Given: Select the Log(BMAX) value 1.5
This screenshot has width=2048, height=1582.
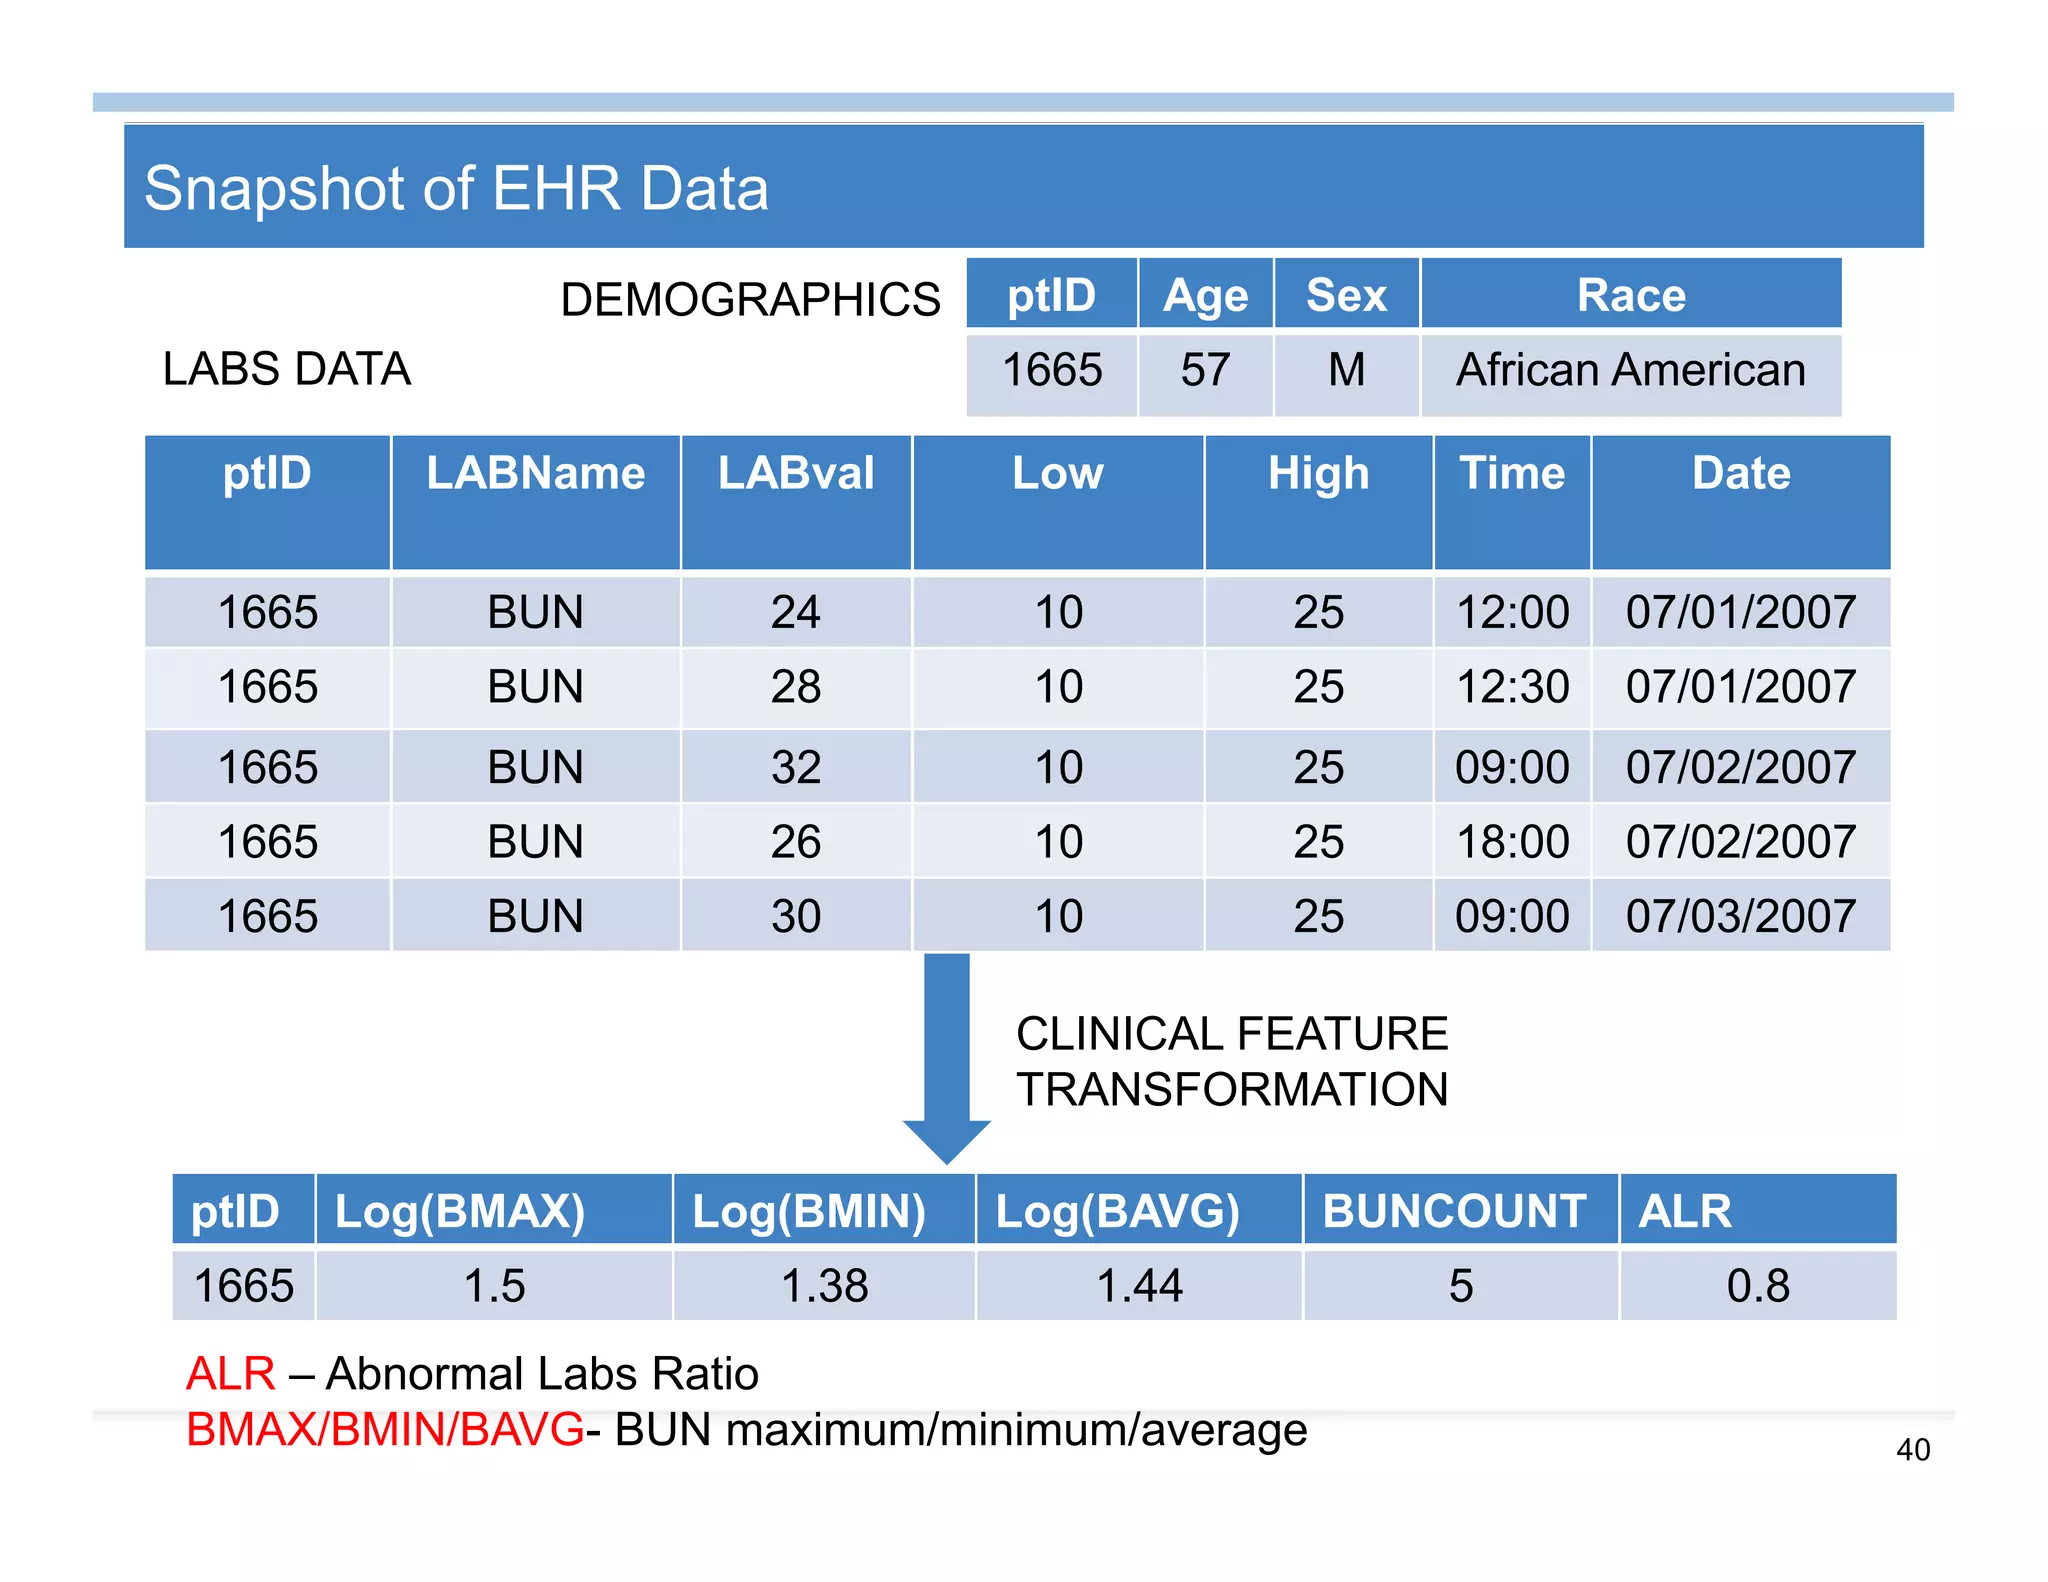Looking at the screenshot, I should coord(494,1285).
